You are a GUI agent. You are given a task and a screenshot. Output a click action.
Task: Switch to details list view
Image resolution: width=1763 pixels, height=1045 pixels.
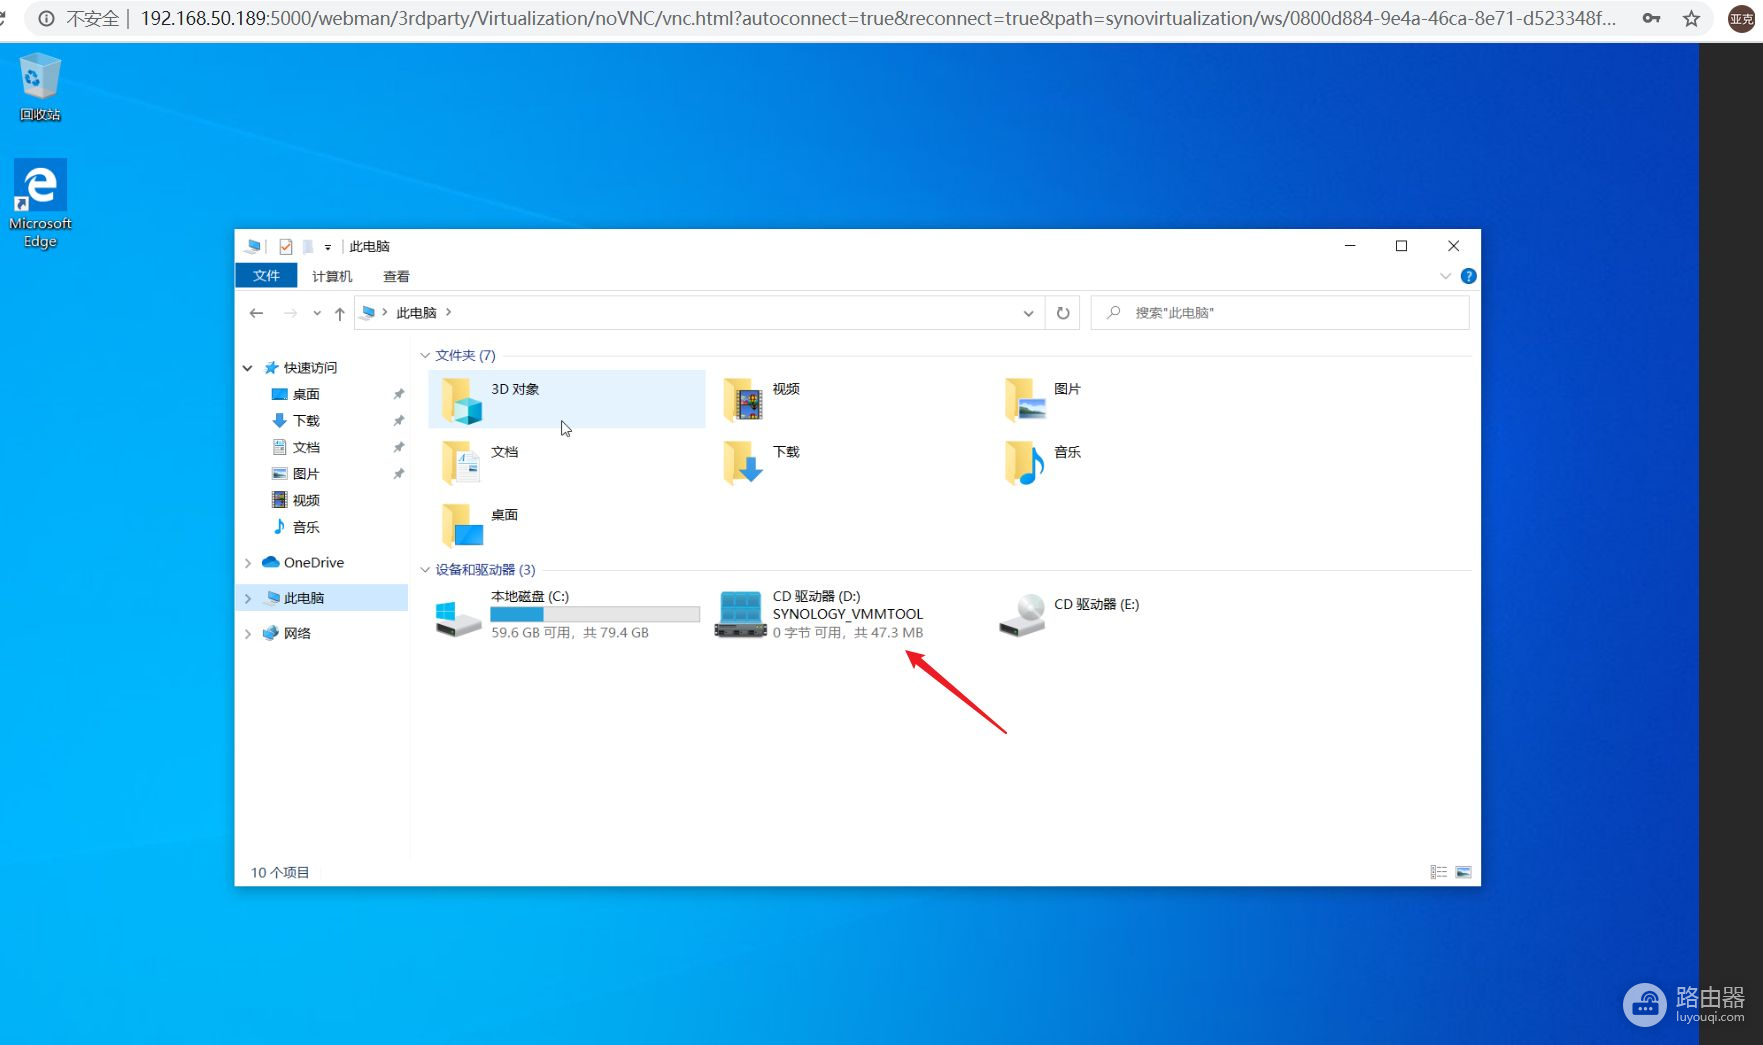tap(1438, 872)
